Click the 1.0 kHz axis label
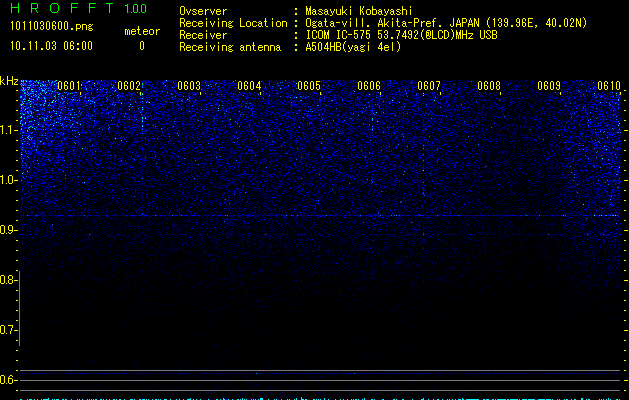The image size is (629, 400). (x=7, y=180)
